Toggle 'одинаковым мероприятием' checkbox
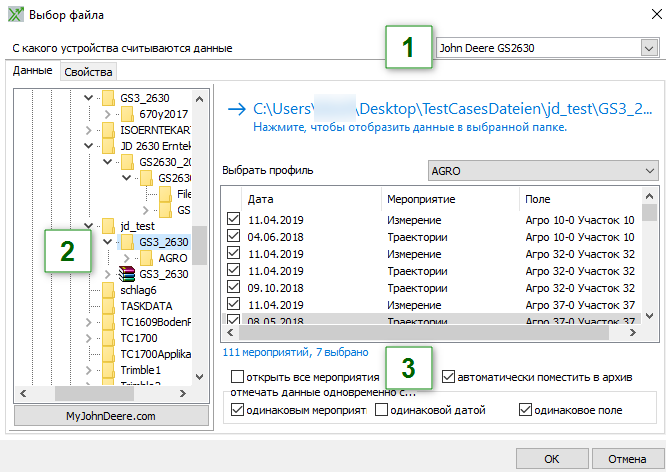 pyautogui.click(x=237, y=410)
